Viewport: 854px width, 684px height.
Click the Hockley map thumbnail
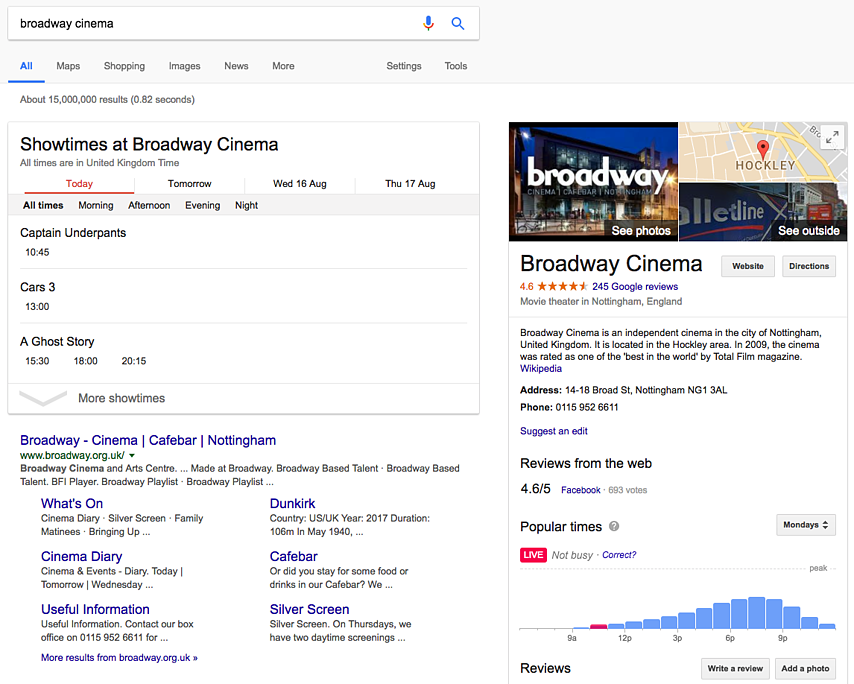click(763, 152)
